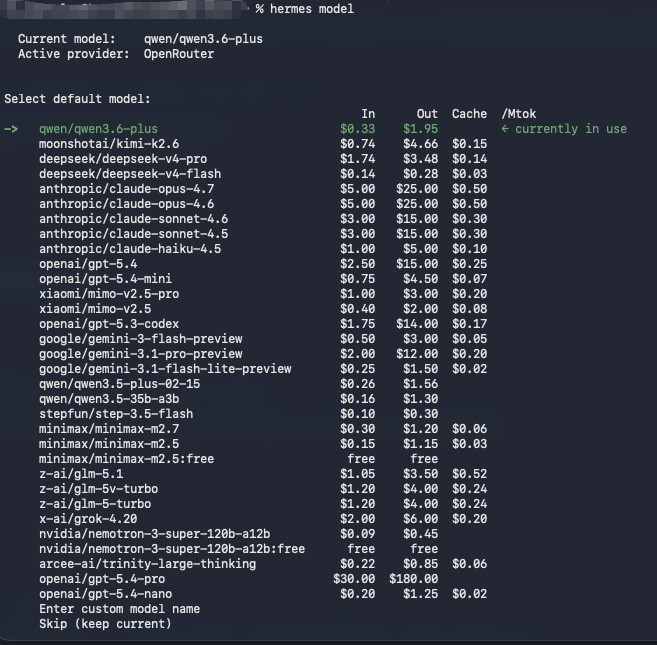This screenshot has width=657, height=645.
Task: Pick google/gemini-3-flash-preview model
Action: click(x=141, y=339)
